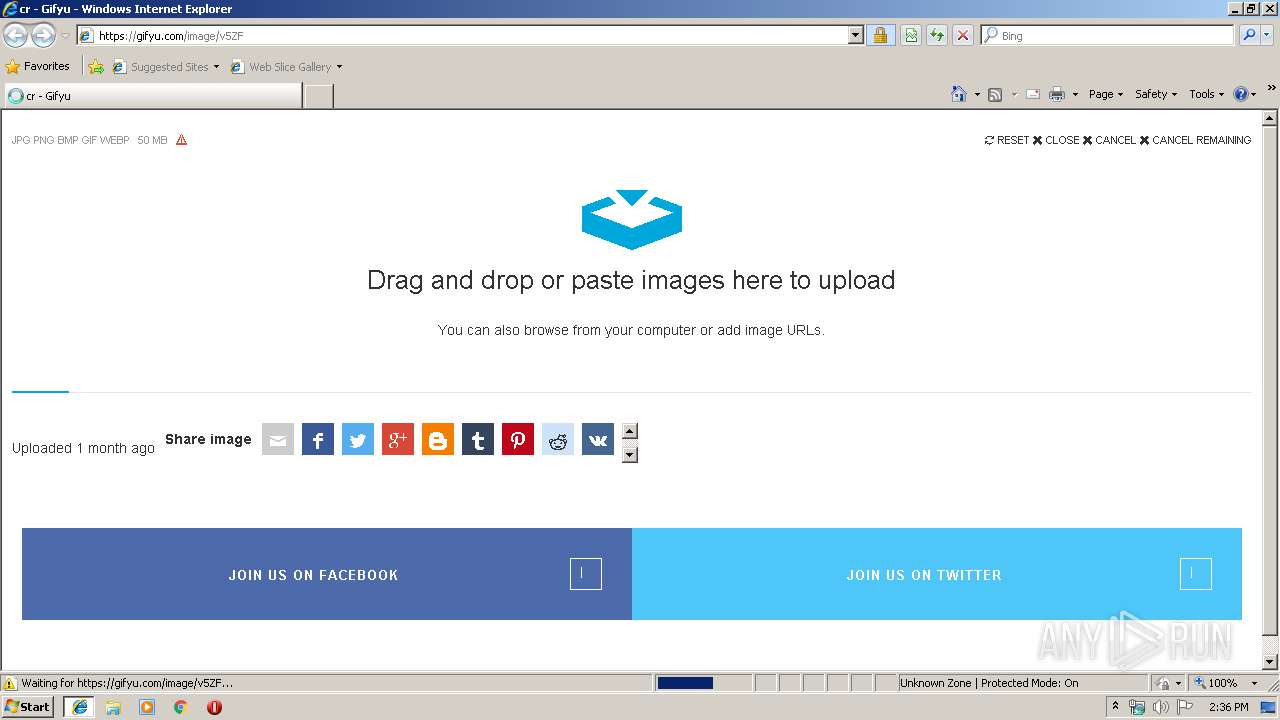Add to Favorites bar star icon
Image resolution: width=1280 pixels, height=720 pixels.
click(96, 67)
